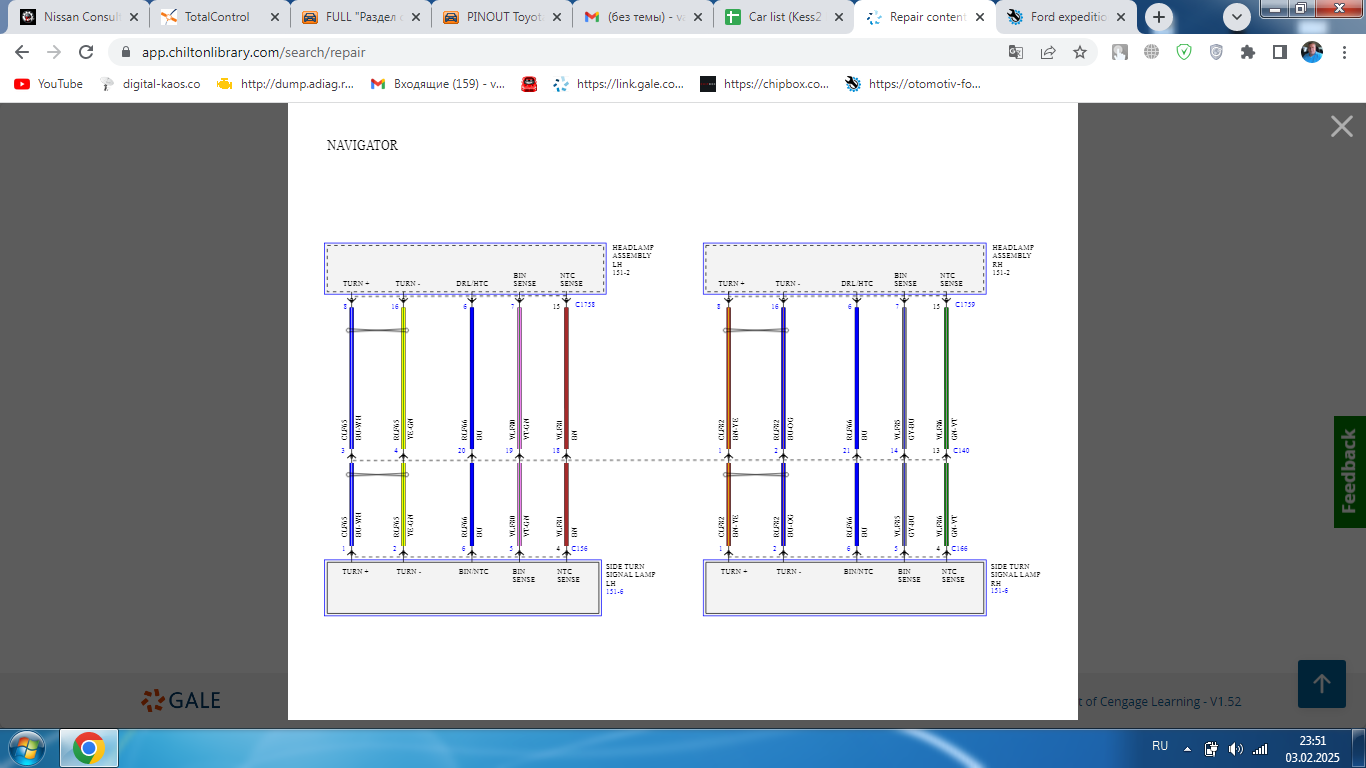
Task: Show hidden system tray icons
Action: 1187,748
